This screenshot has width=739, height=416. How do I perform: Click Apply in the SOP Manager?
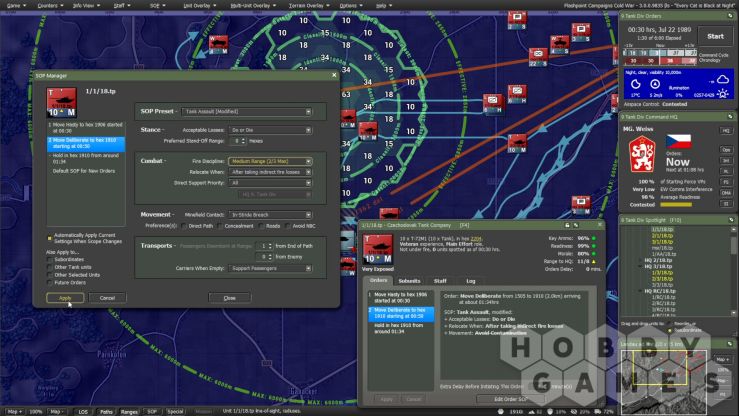[x=65, y=298]
